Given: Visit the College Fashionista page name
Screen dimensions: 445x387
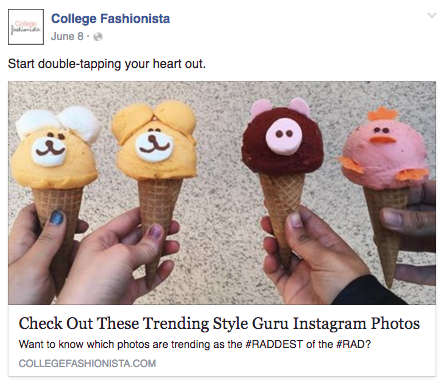Looking at the screenshot, I should pos(110,19).
